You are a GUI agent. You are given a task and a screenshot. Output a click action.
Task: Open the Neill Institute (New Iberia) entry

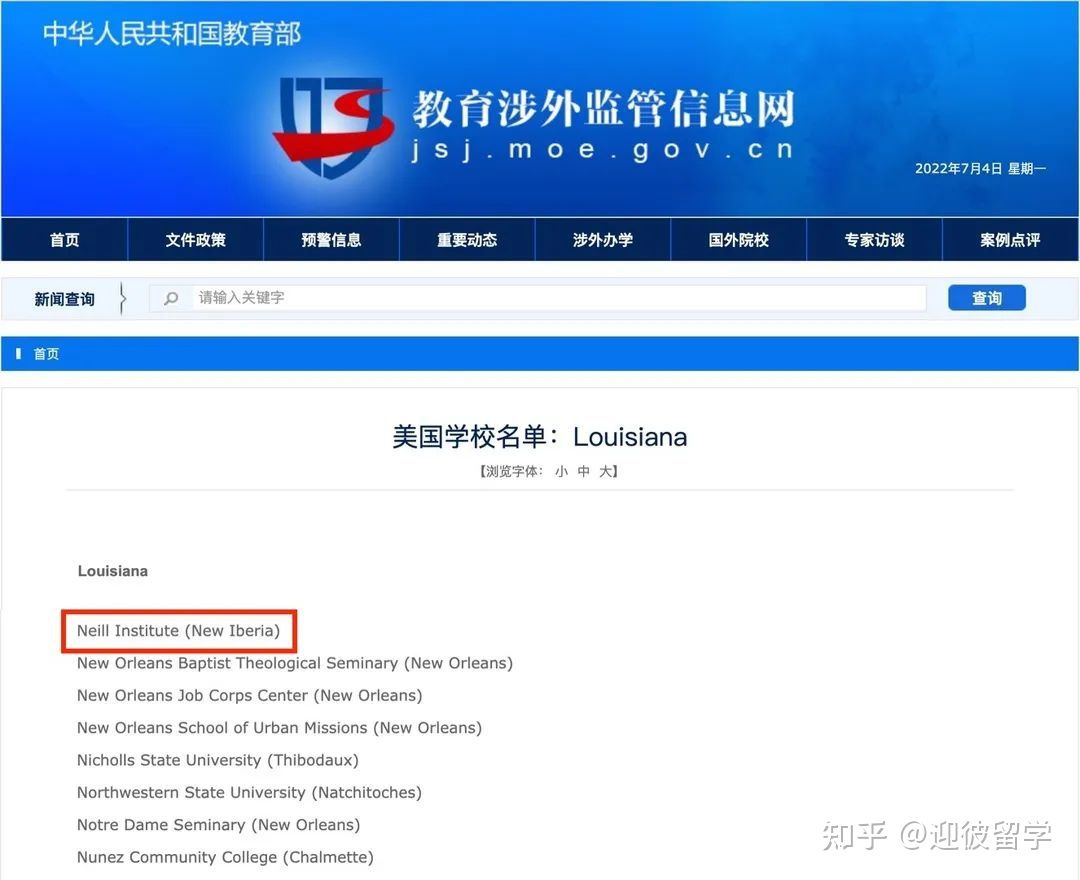(x=178, y=631)
